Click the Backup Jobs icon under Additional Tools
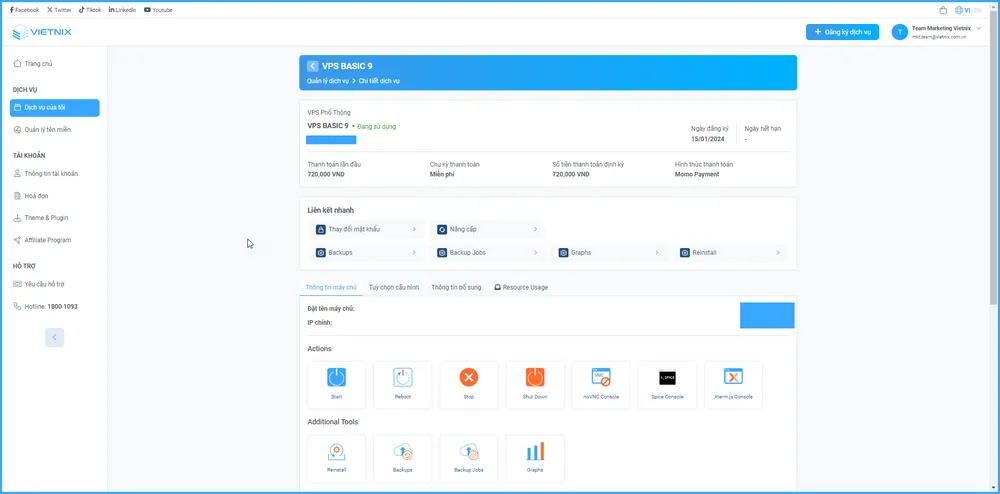 [469, 452]
